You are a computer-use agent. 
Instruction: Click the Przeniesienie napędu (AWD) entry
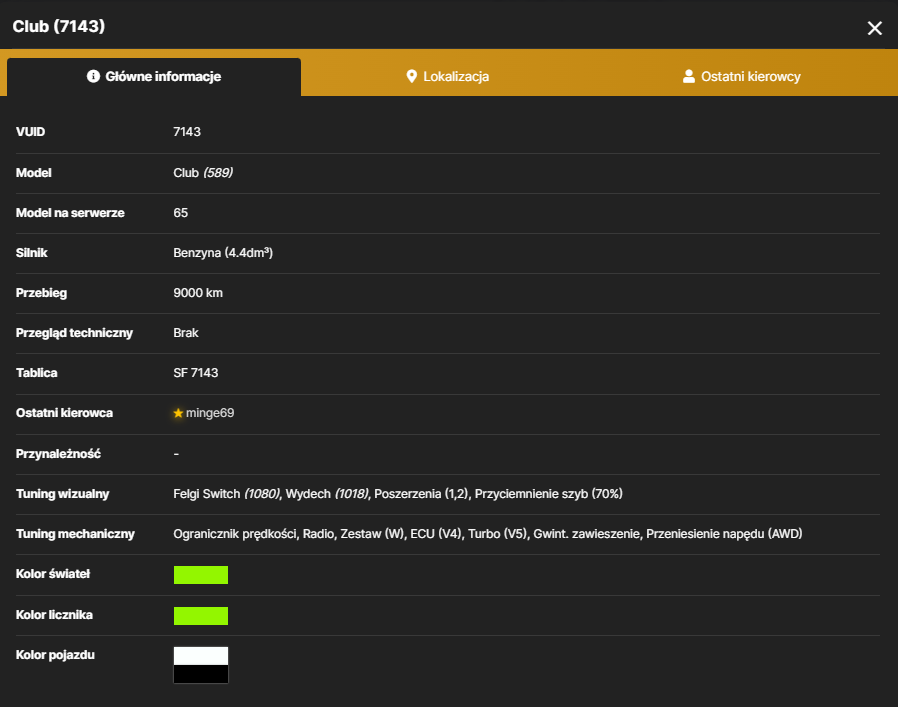click(x=724, y=534)
